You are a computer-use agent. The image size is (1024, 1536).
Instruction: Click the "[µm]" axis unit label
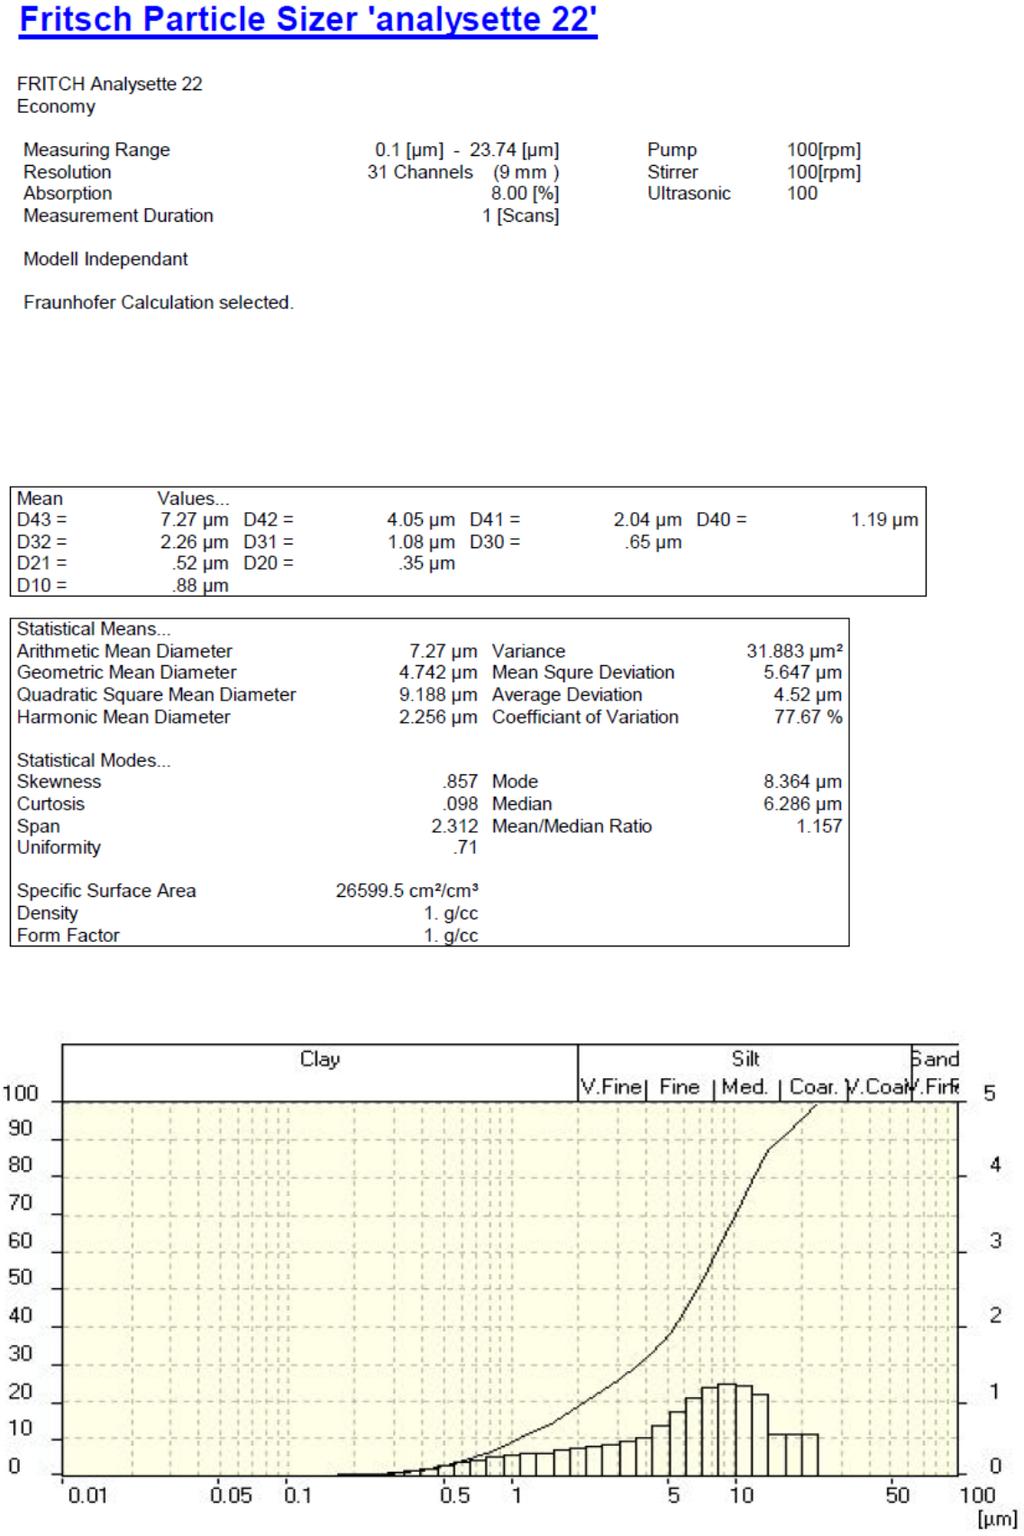pyautogui.click(x=997, y=1520)
